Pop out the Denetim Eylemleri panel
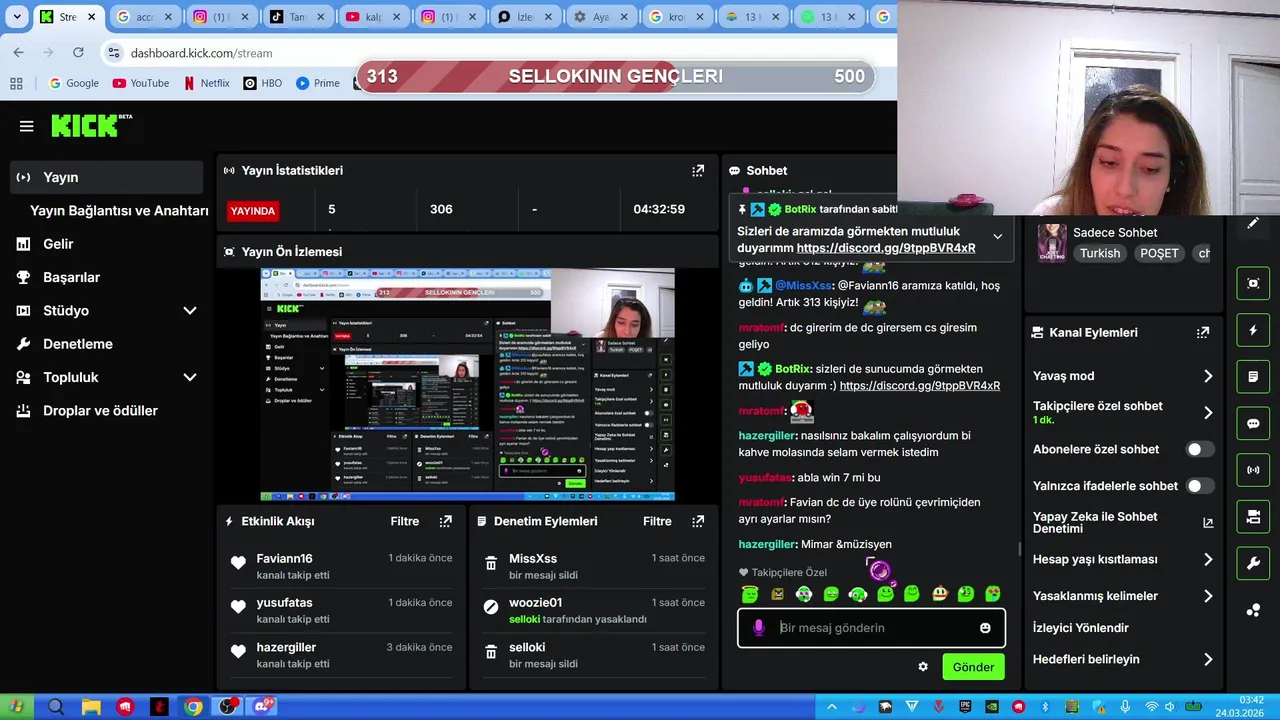 click(x=698, y=521)
